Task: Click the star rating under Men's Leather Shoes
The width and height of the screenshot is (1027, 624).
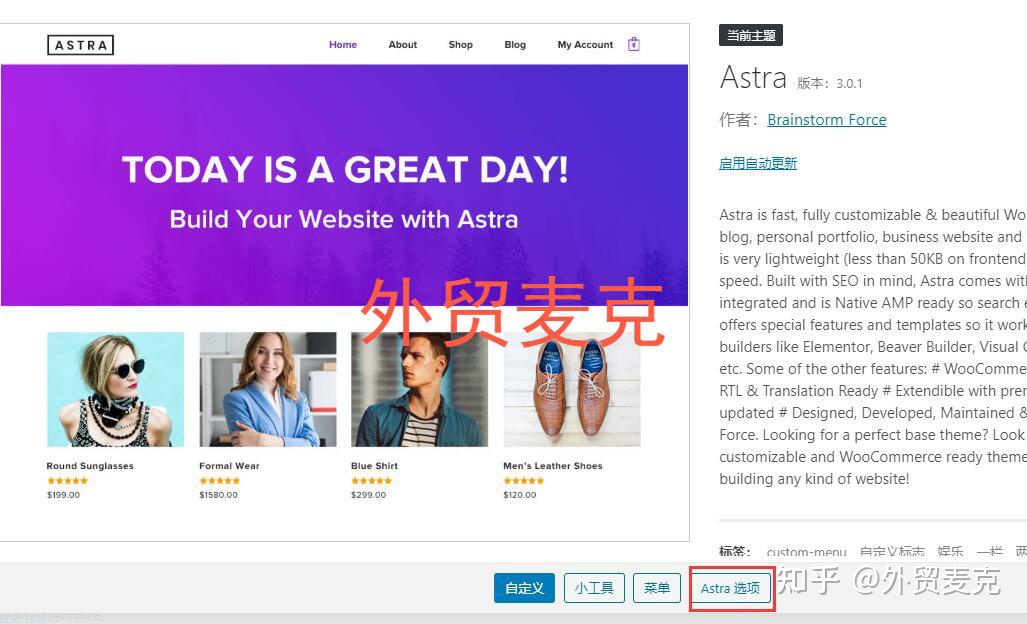Action: coord(523,481)
